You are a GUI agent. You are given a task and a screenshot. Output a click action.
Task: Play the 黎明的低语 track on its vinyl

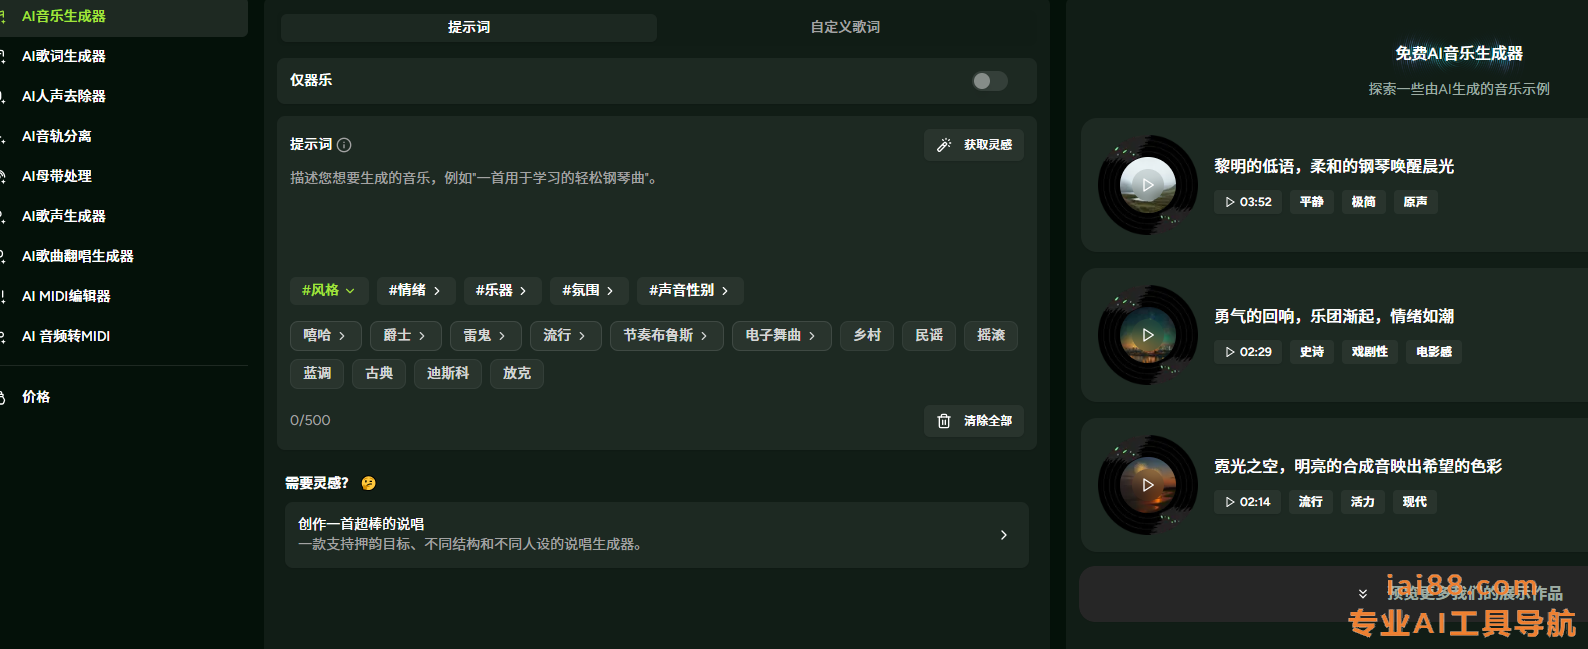(1147, 185)
